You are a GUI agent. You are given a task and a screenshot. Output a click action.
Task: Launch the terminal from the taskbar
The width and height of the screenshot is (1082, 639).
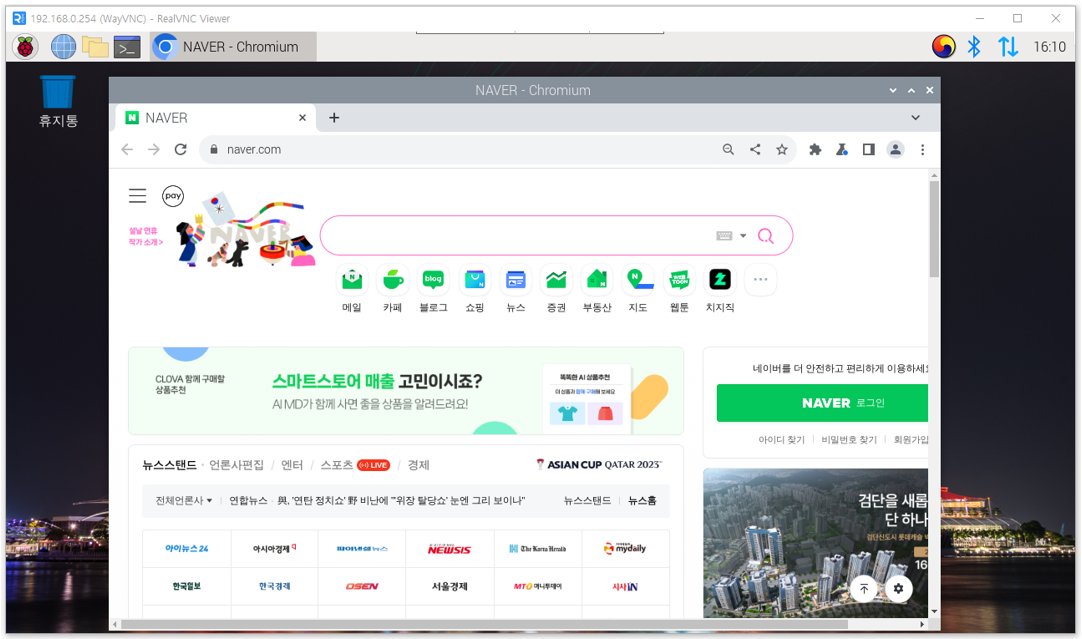[x=127, y=47]
